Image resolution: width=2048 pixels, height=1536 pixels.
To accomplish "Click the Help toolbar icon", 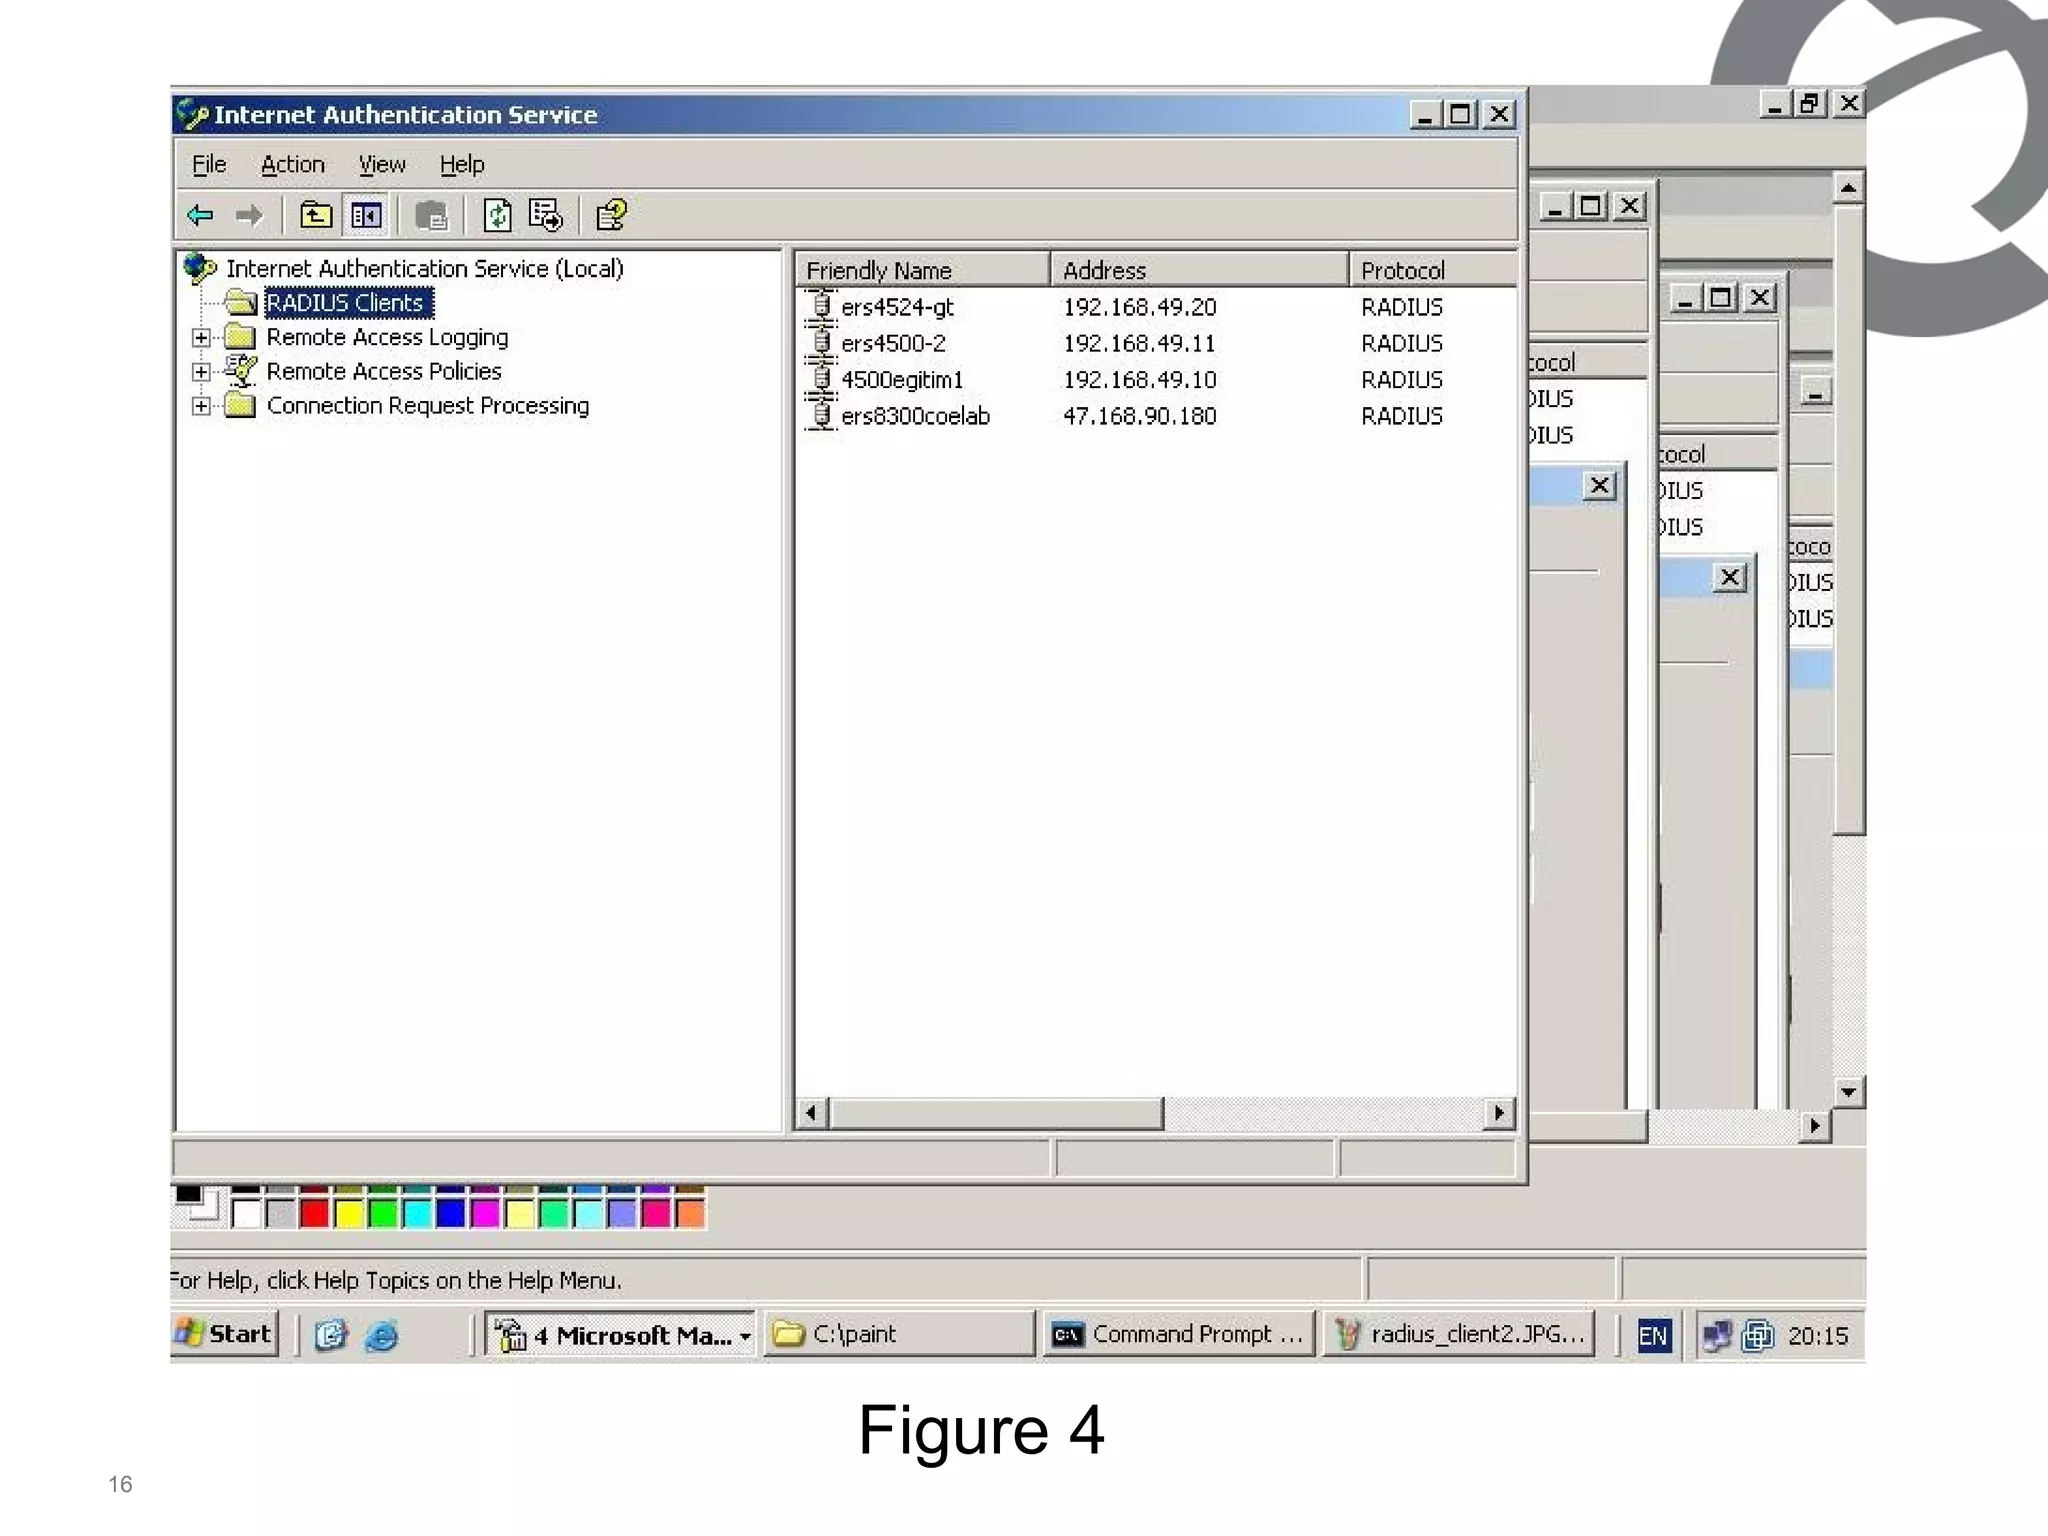I will coord(610,215).
